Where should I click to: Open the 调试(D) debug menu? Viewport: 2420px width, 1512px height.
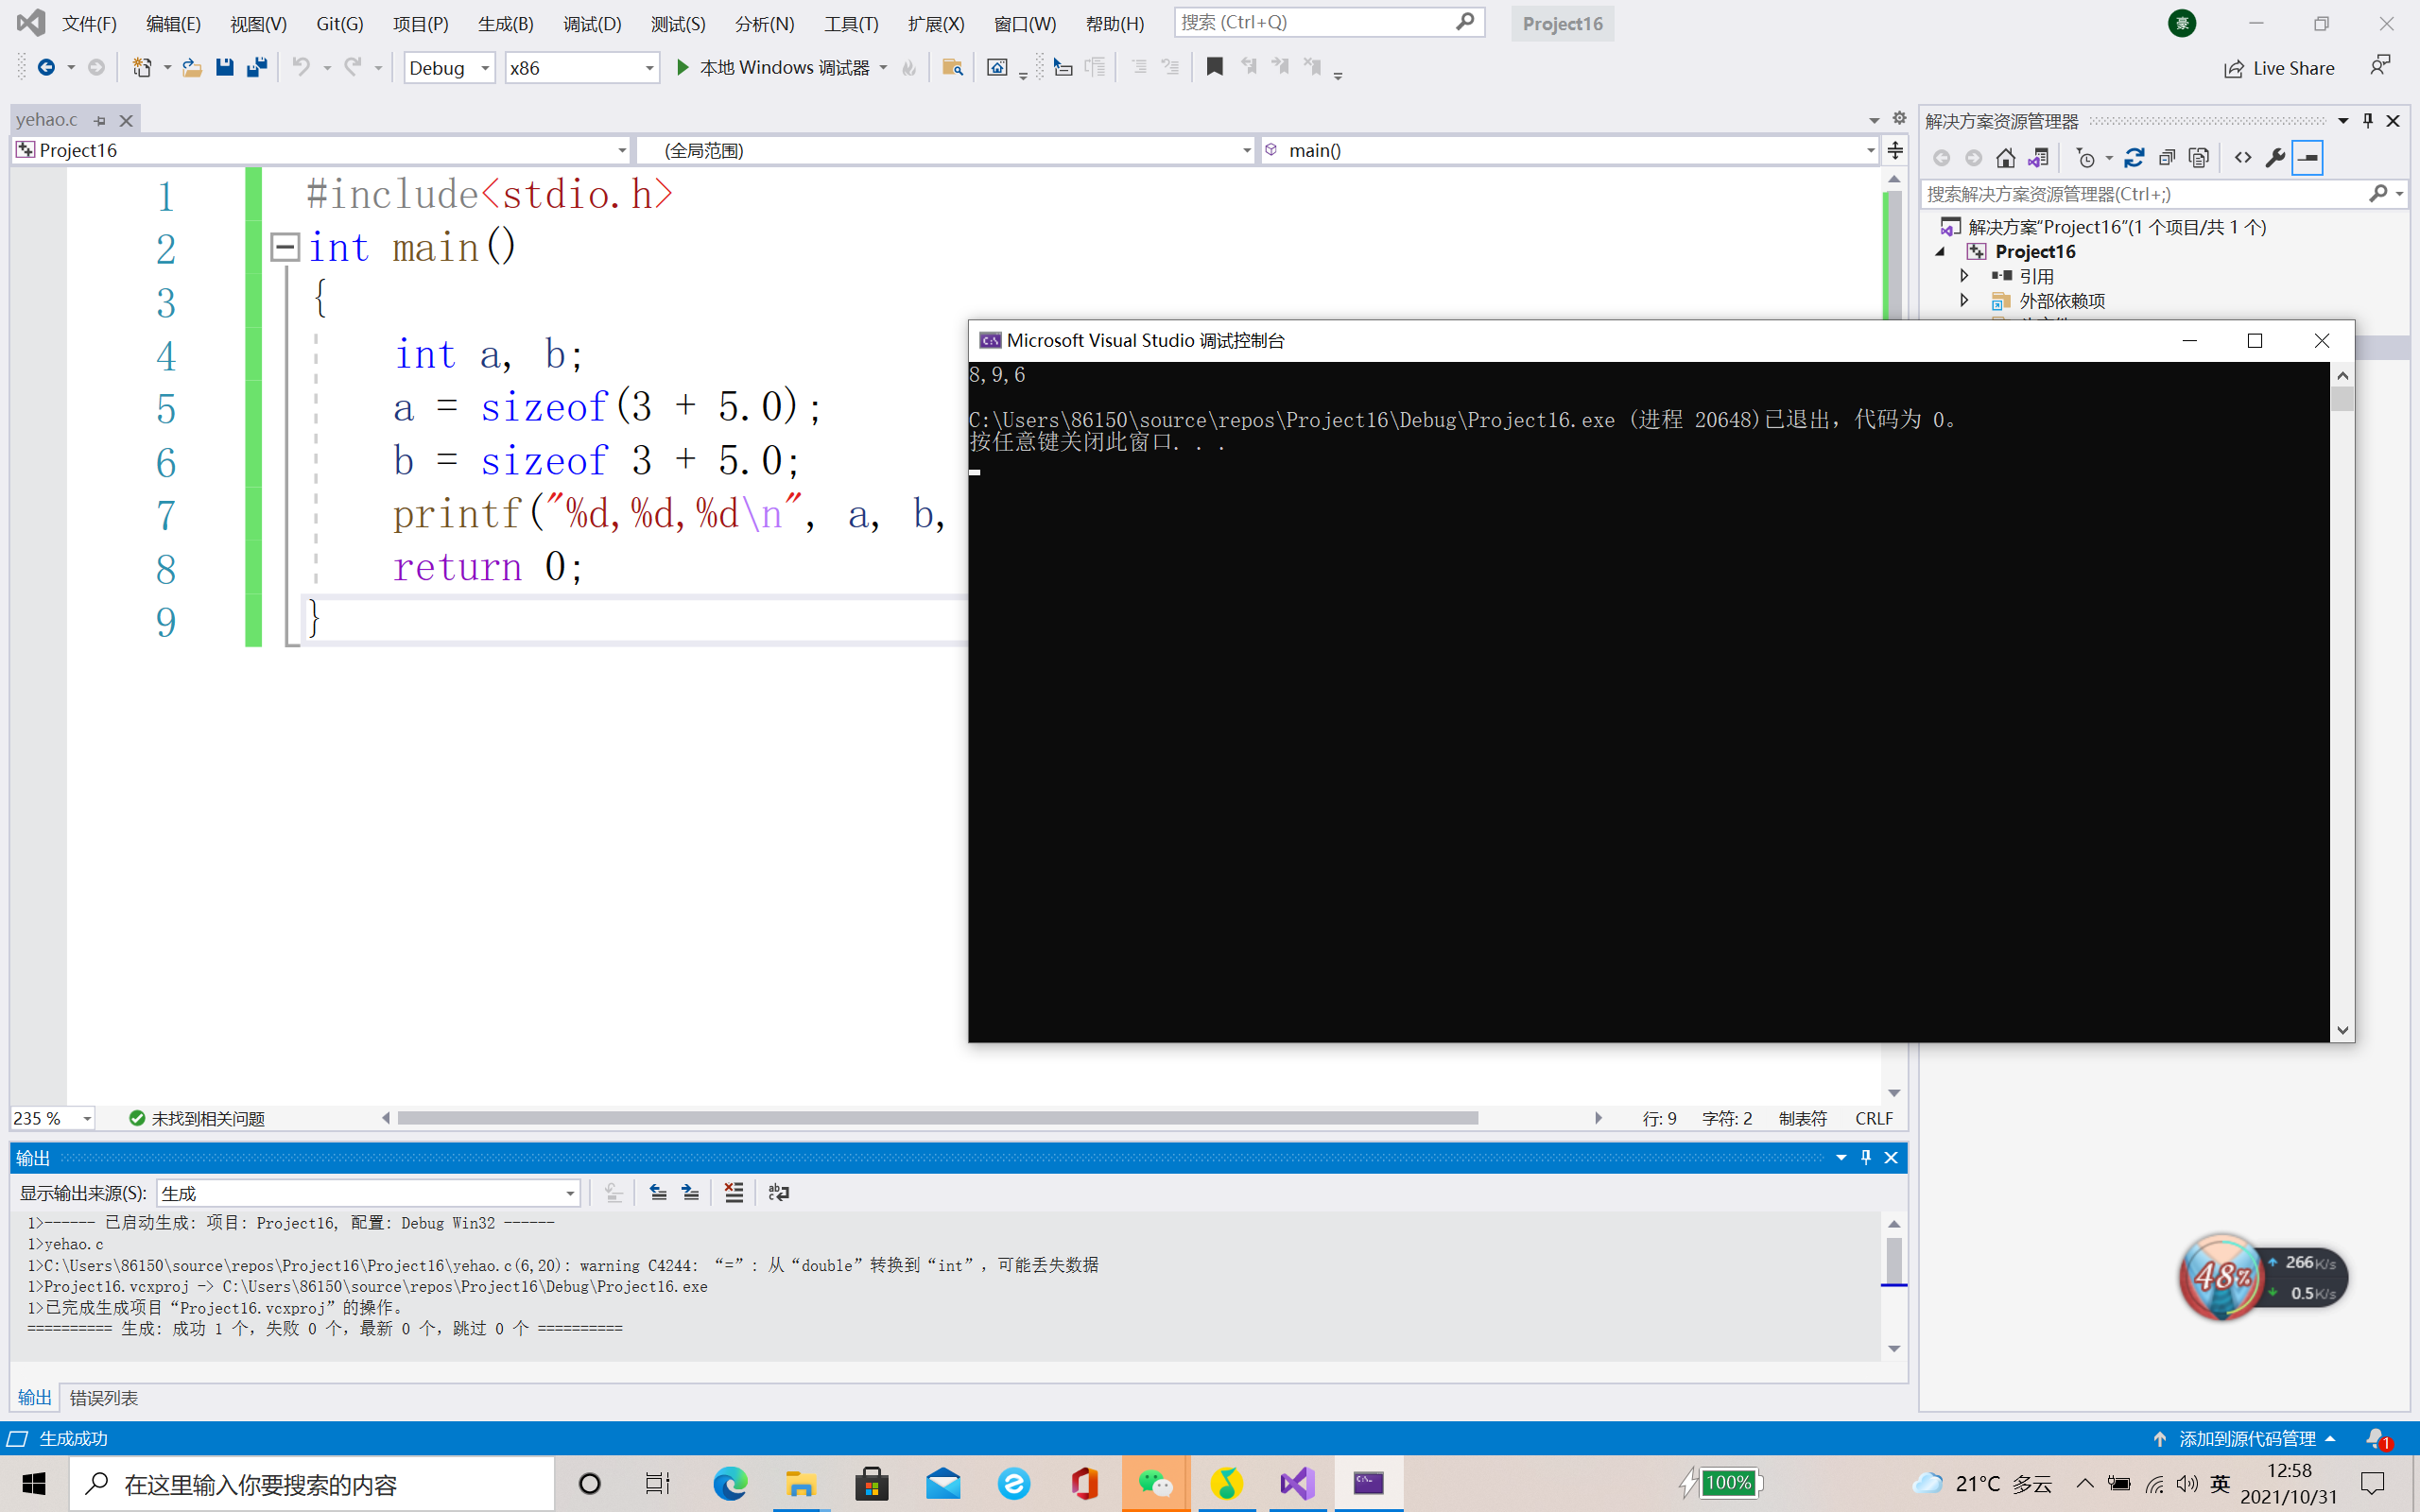tap(591, 23)
